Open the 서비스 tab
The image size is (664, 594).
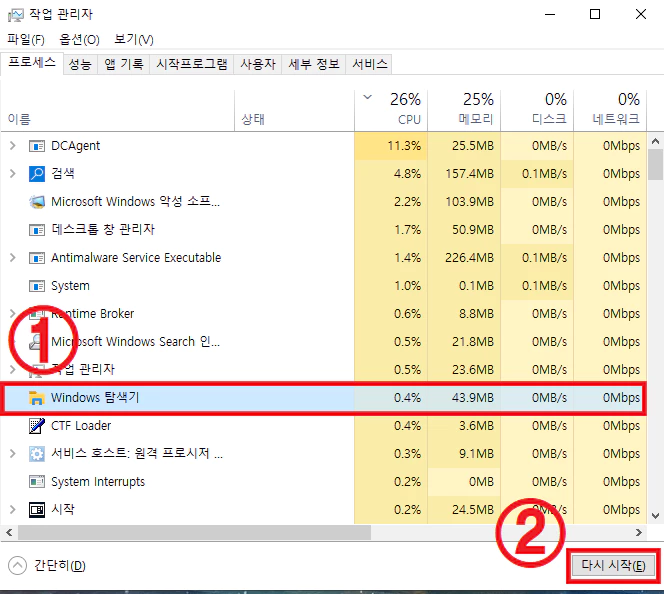tap(369, 64)
